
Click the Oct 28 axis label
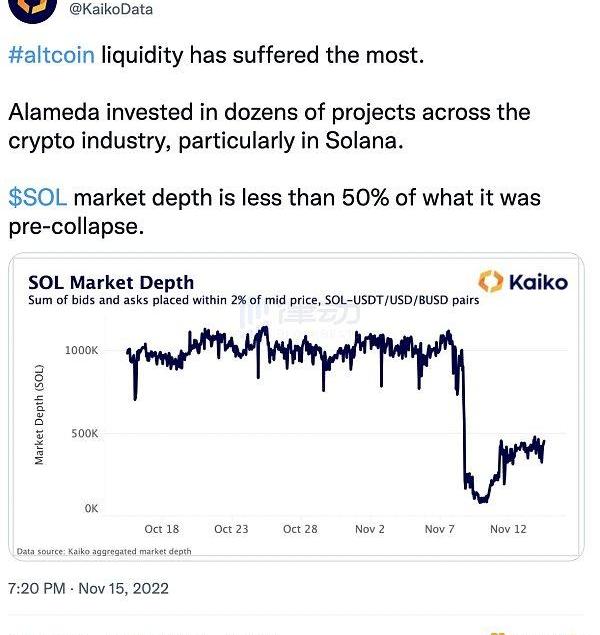point(300,529)
